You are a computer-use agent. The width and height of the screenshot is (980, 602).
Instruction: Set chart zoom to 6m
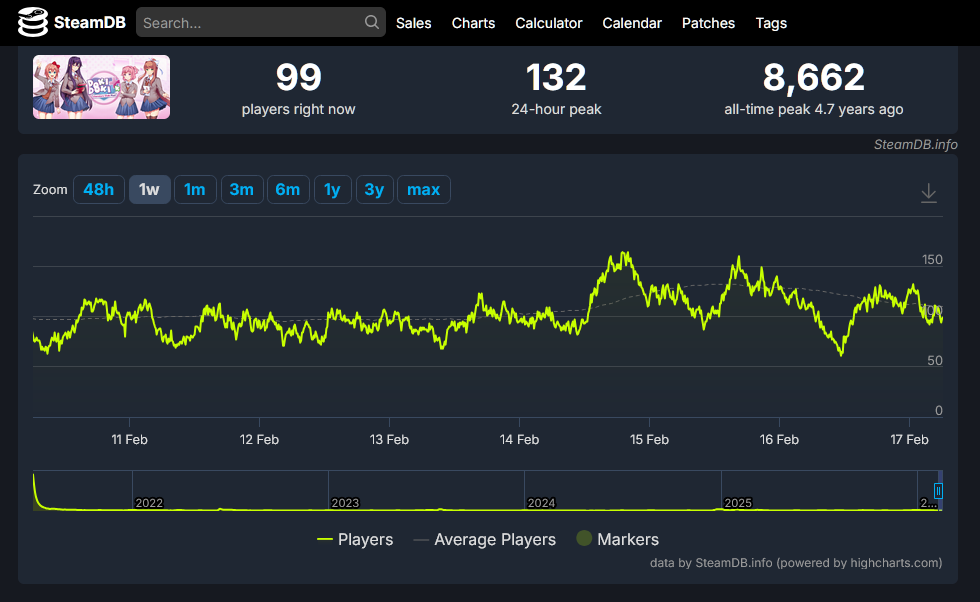pos(288,189)
